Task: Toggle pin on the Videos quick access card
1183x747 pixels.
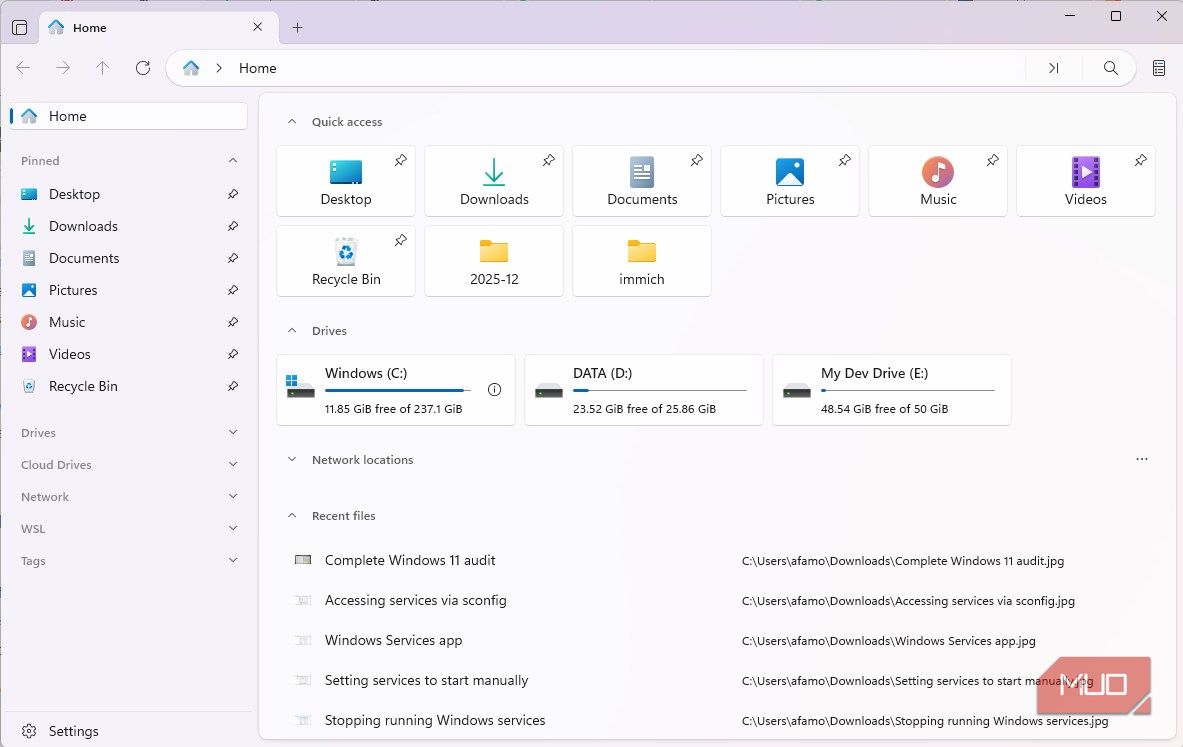Action: 1140,160
